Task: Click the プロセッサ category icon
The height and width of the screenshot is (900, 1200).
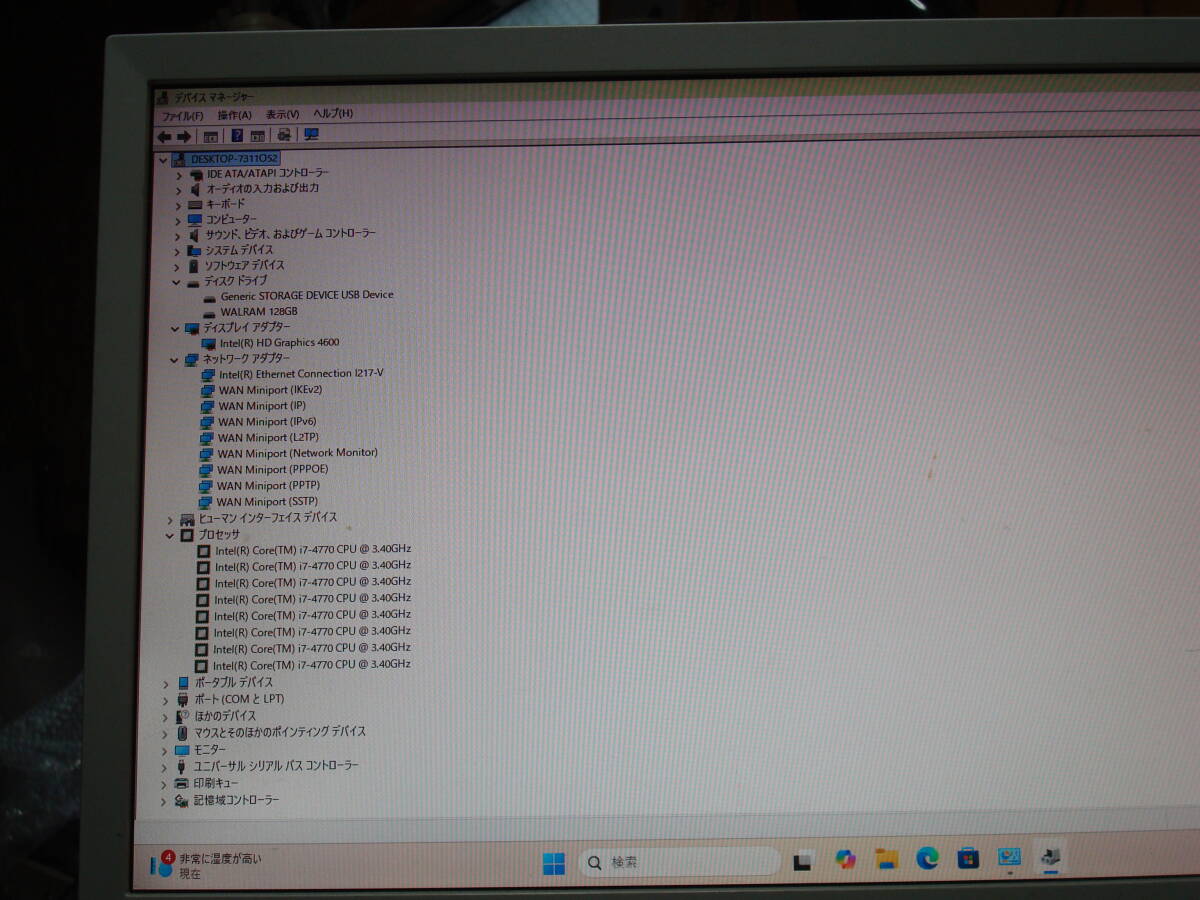Action: 187,535
